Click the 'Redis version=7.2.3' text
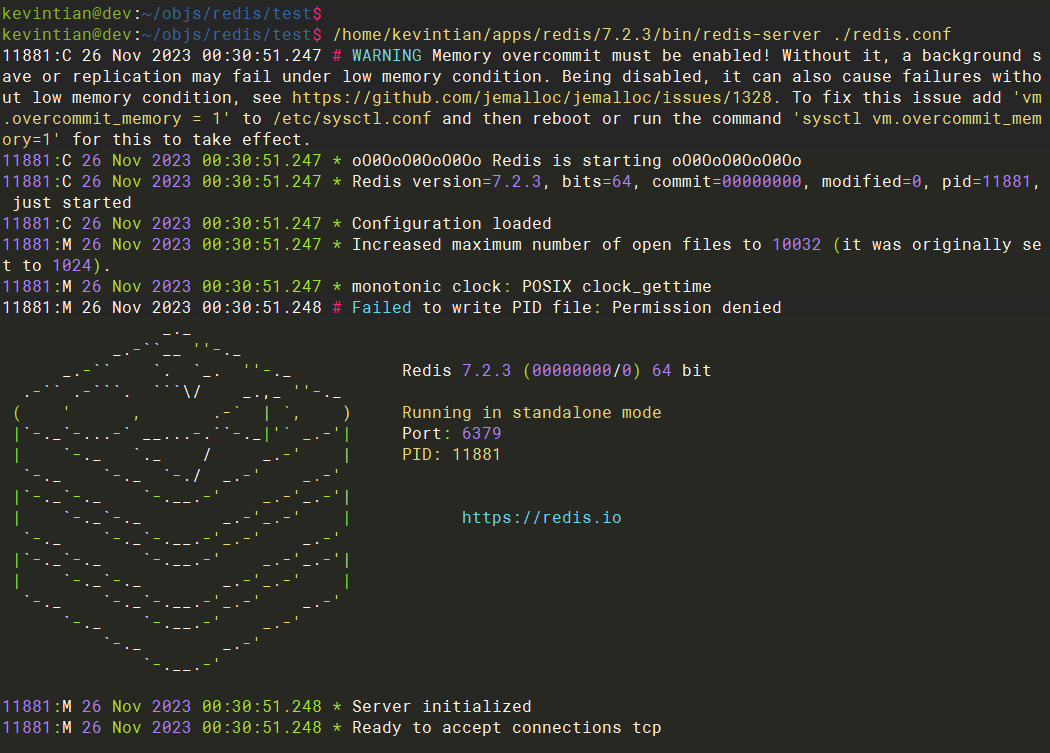 446,181
